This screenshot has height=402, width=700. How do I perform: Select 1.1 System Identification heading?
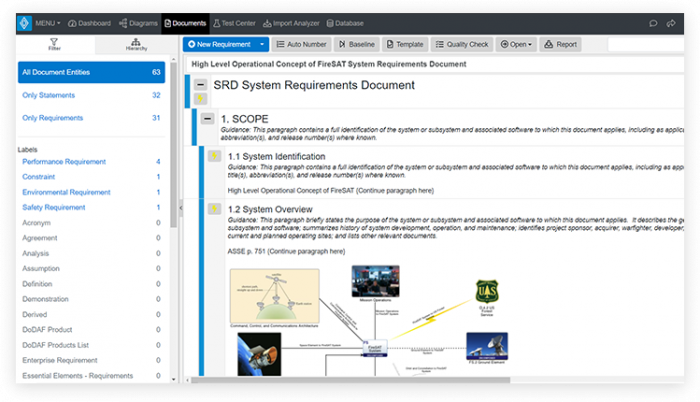[276, 157]
